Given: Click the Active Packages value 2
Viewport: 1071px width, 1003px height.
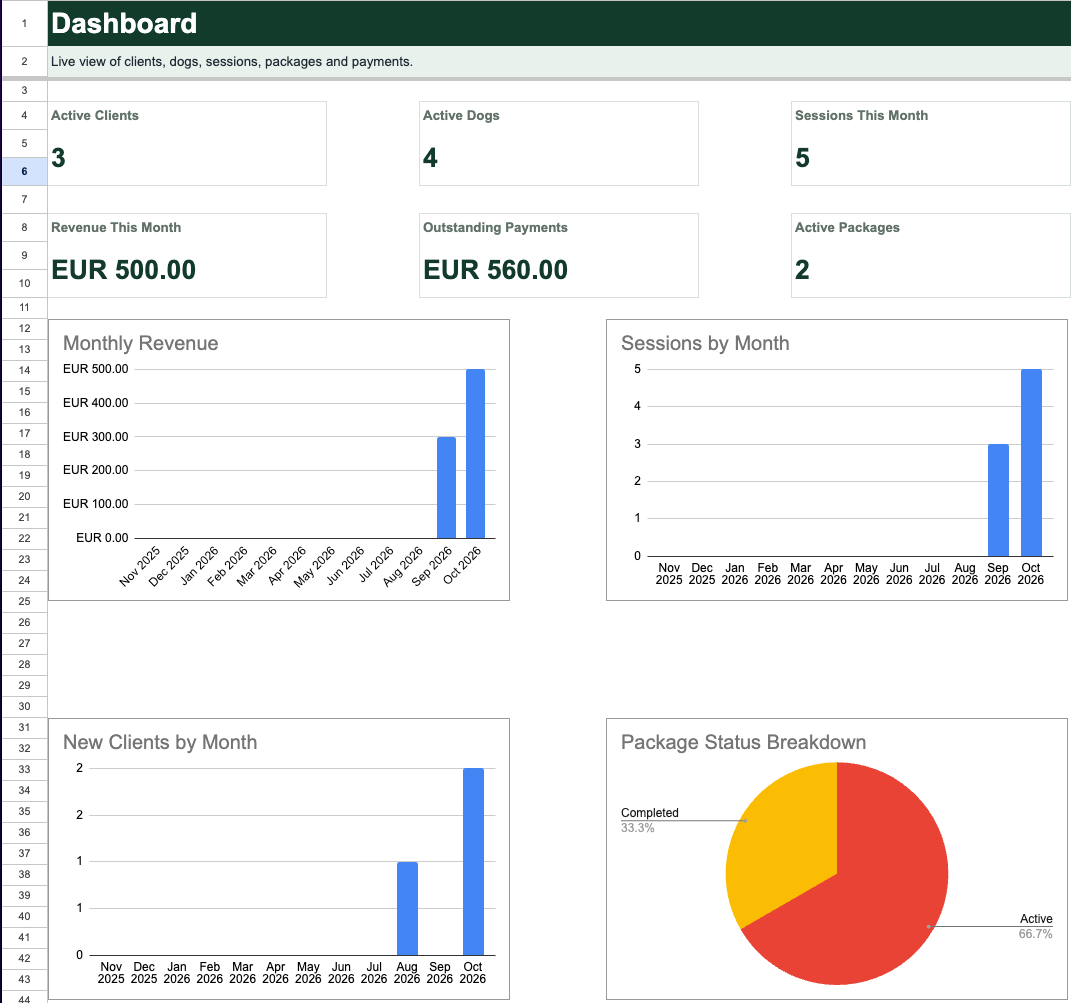Looking at the screenshot, I should pyautogui.click(x=803, y=270).
